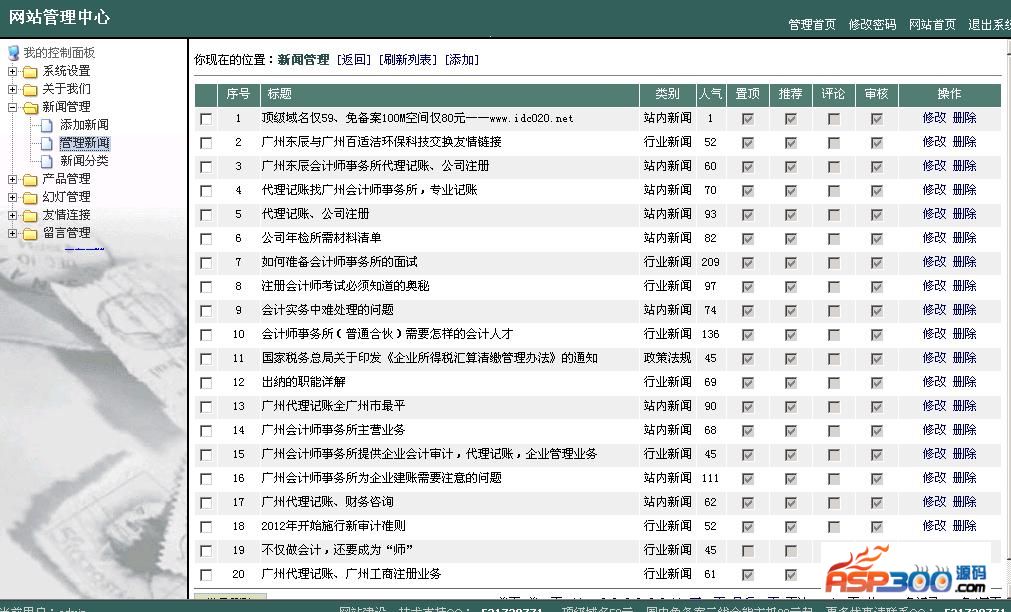This screenshot has width=1011, height=612.
Task: Collapse the 新闻管理 tree node
Action: pos(12,107)
